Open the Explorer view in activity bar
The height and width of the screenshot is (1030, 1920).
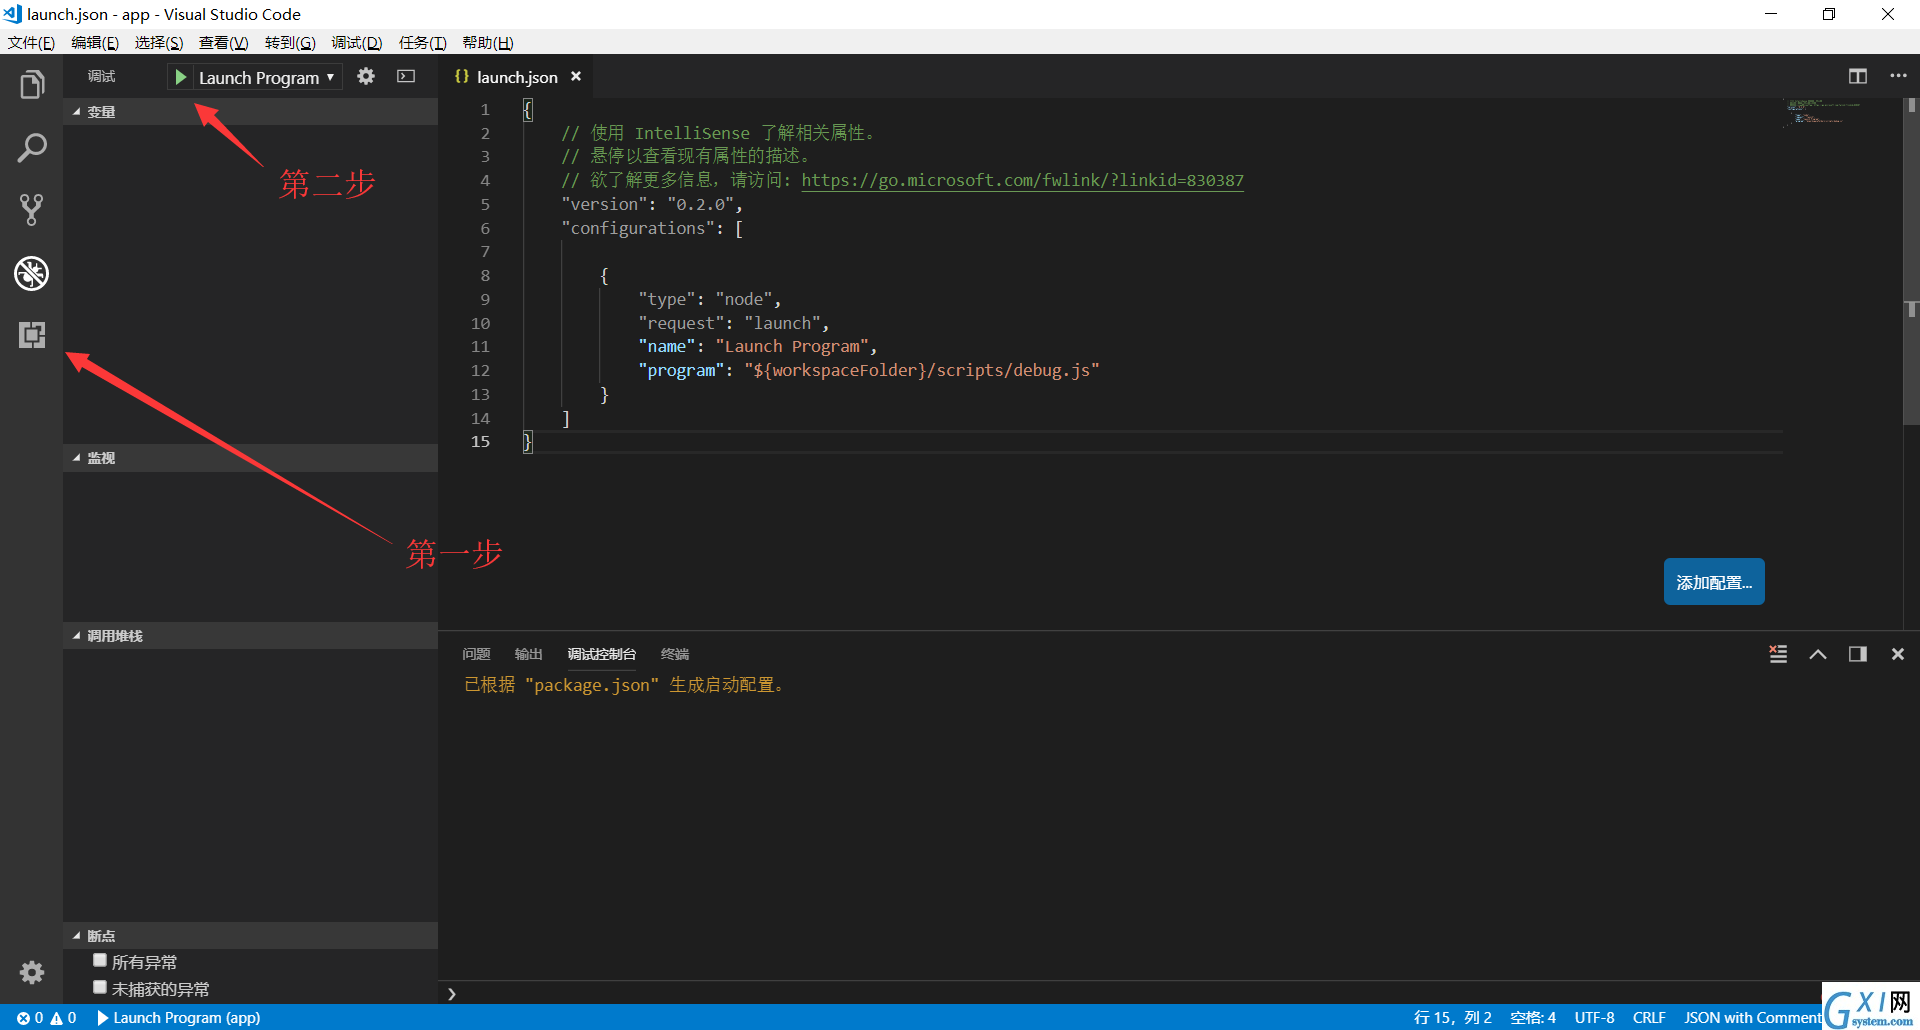pyautogui.click(x=31, y=85)
